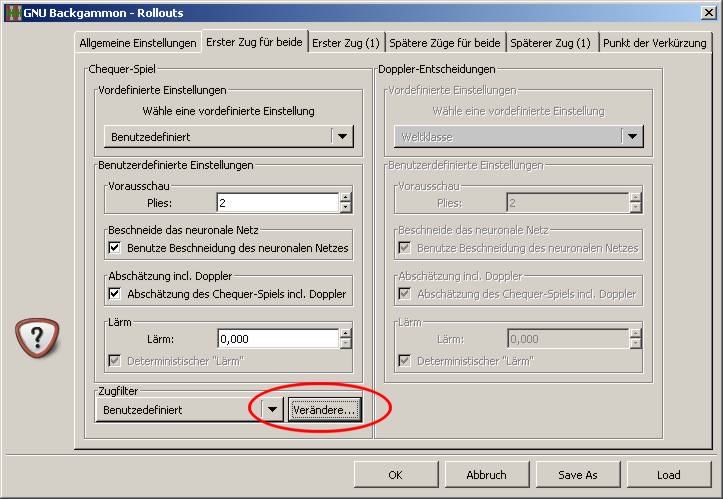Select the Erster Zug für beide tab
The height and width of the screenshot is (499, 723).
pos(254,42)
